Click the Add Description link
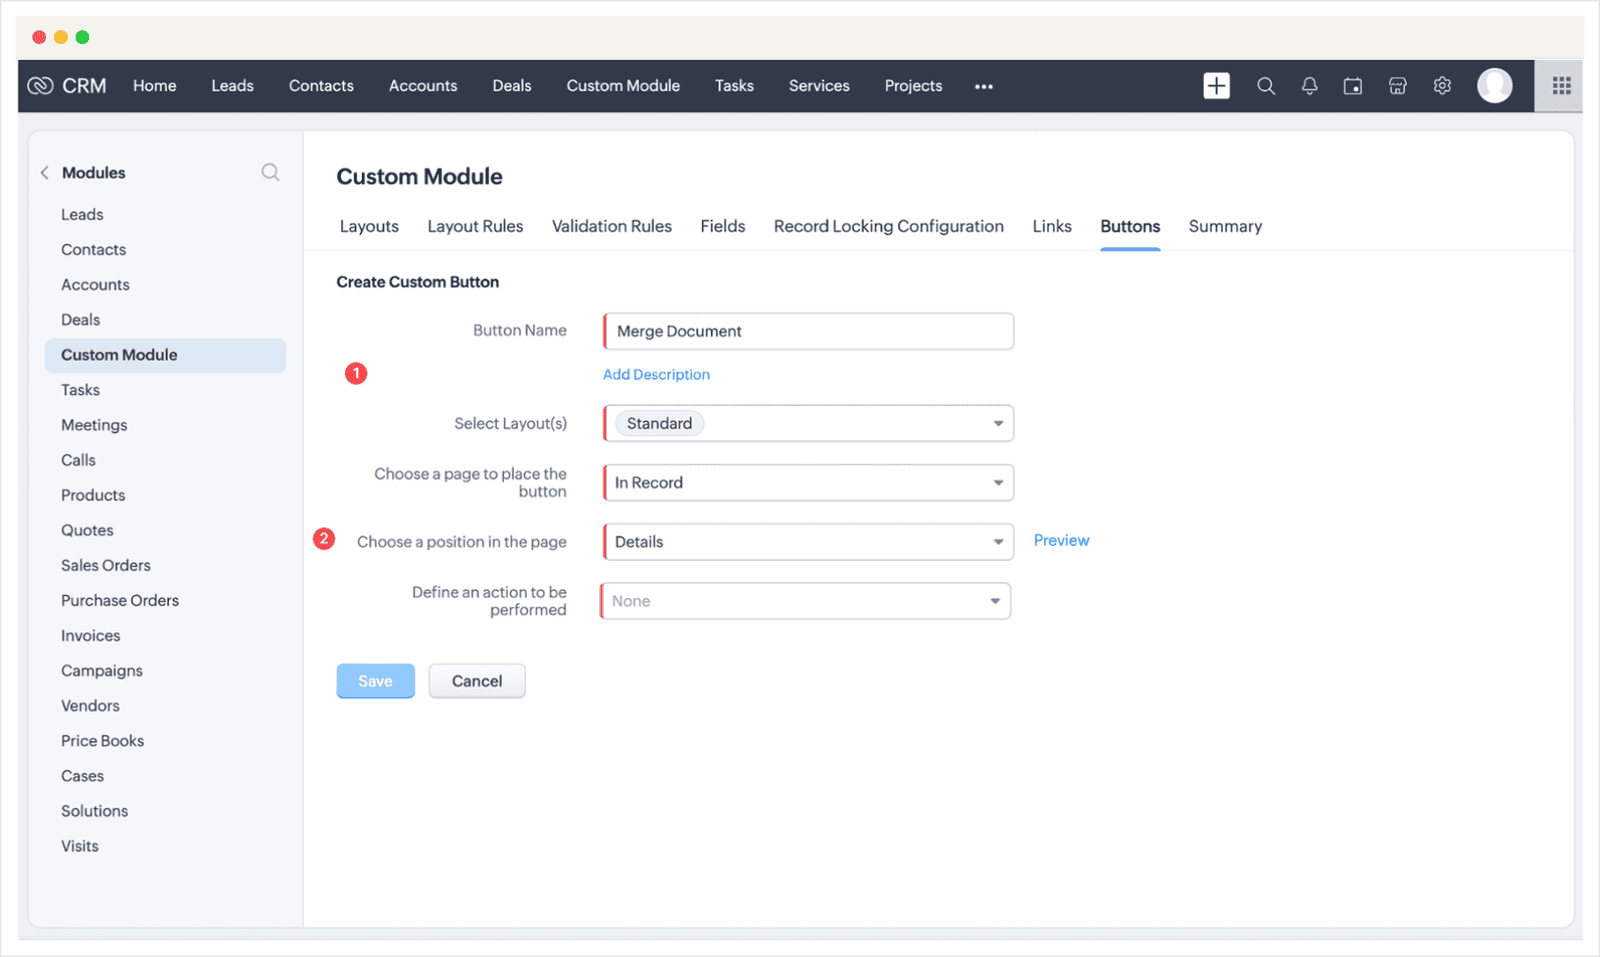 pyautogui.click(x=656, y=375)
